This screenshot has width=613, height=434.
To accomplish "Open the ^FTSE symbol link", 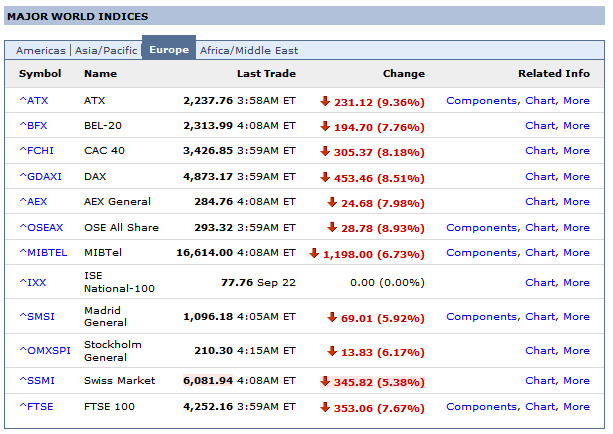I will point(37,407).
